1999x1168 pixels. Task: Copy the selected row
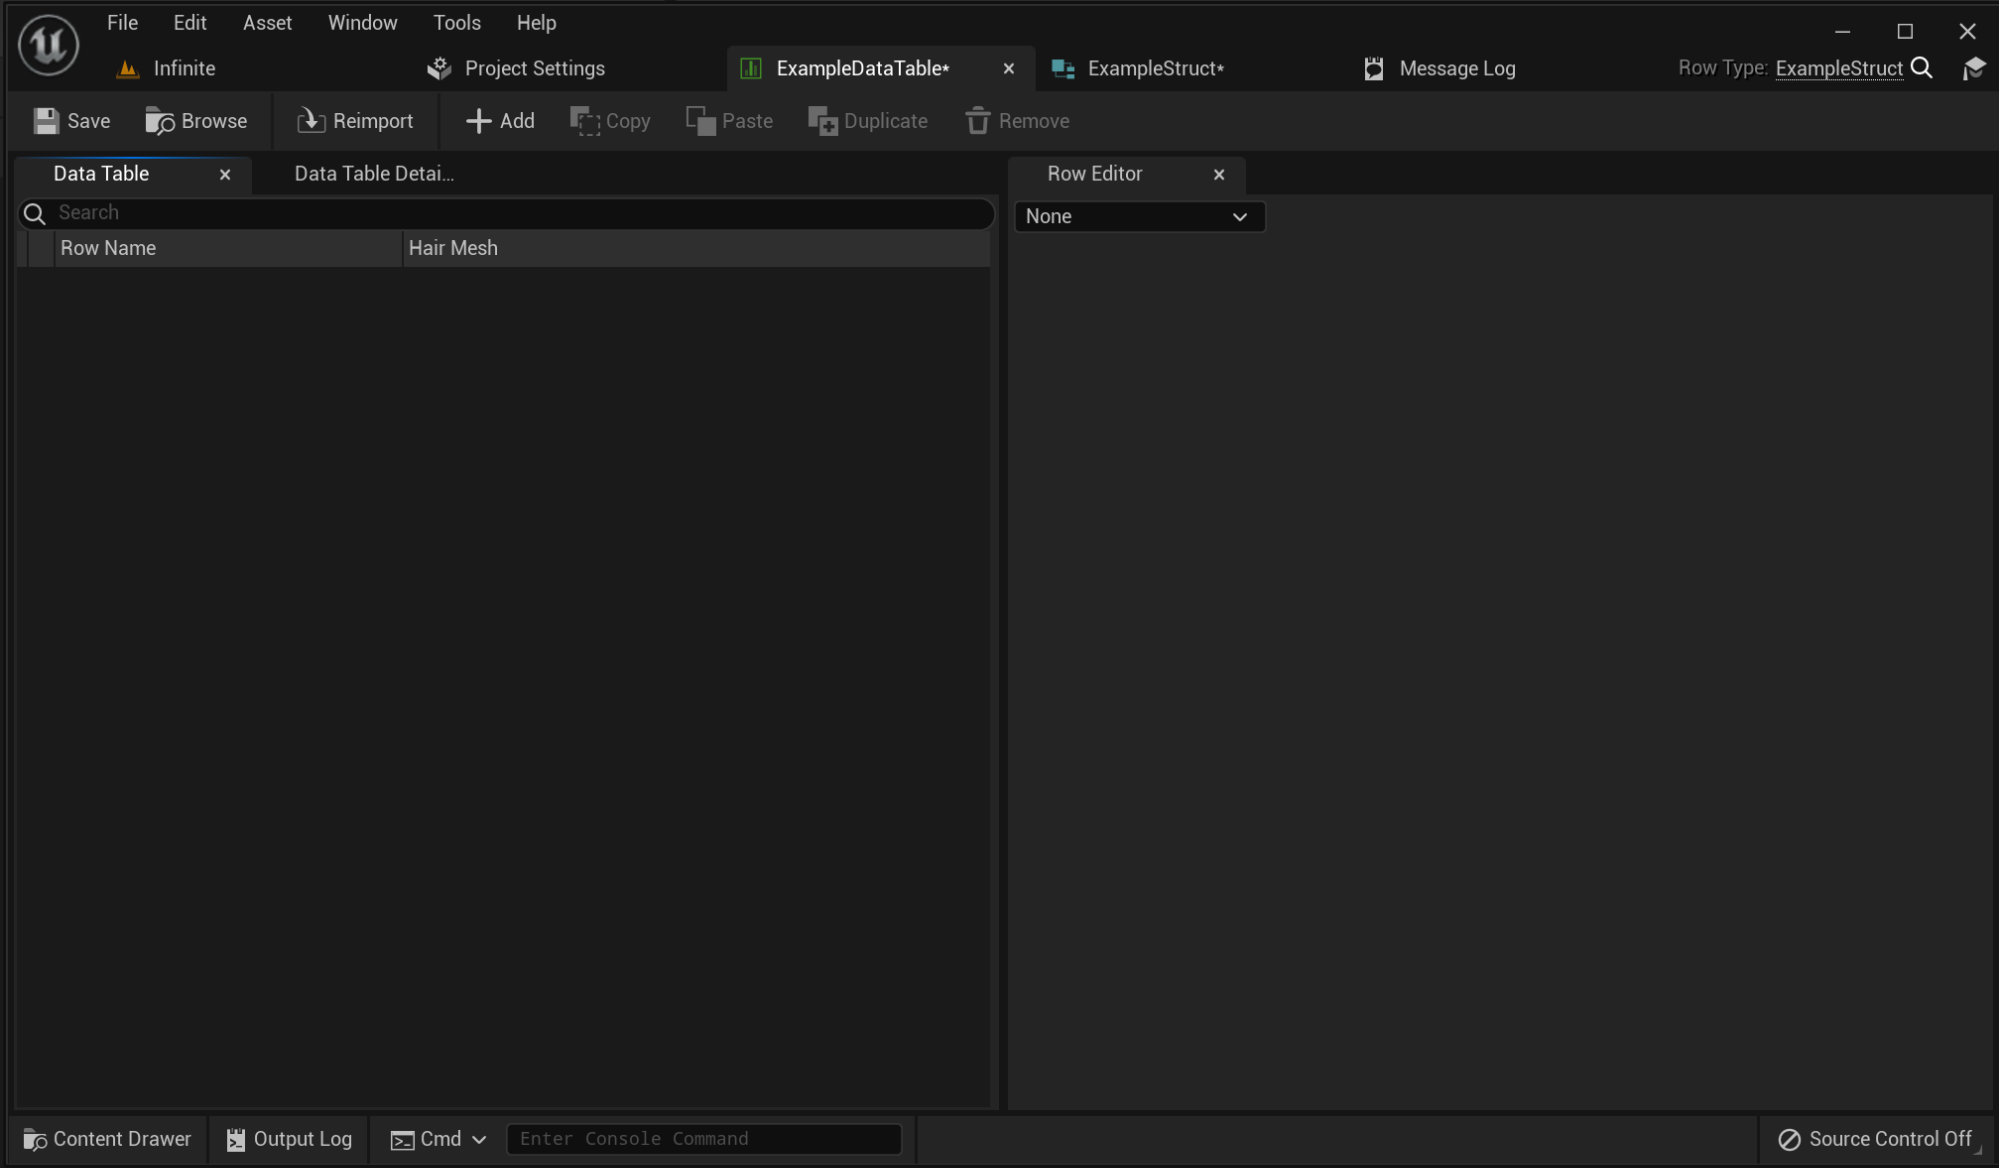point(610,121)
